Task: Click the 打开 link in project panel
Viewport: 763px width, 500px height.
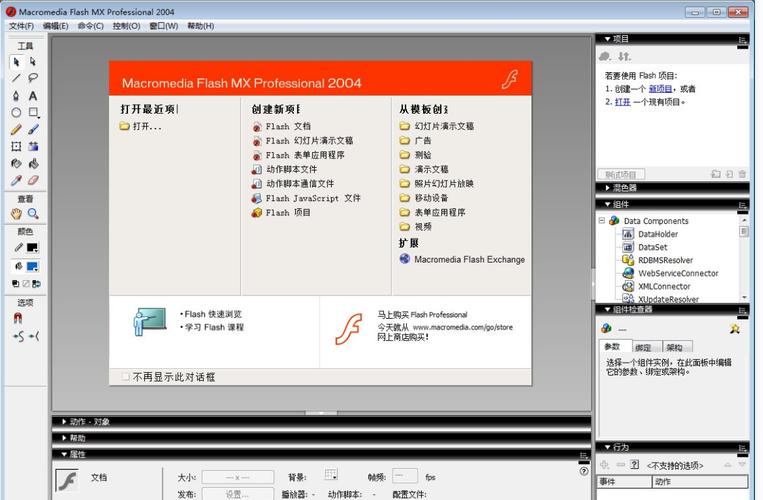Action: coord(623,102)
